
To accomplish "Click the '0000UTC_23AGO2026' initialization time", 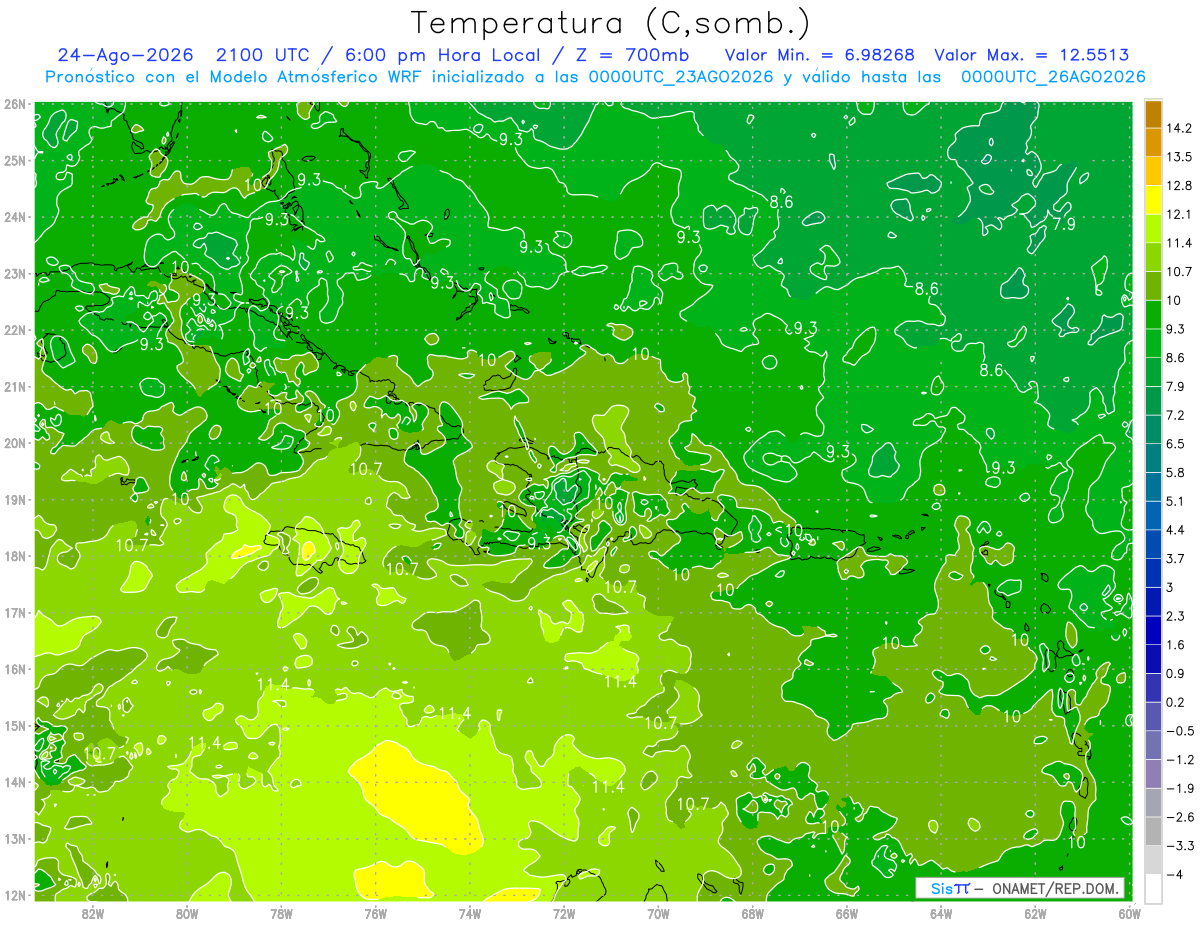I will 681,77.
